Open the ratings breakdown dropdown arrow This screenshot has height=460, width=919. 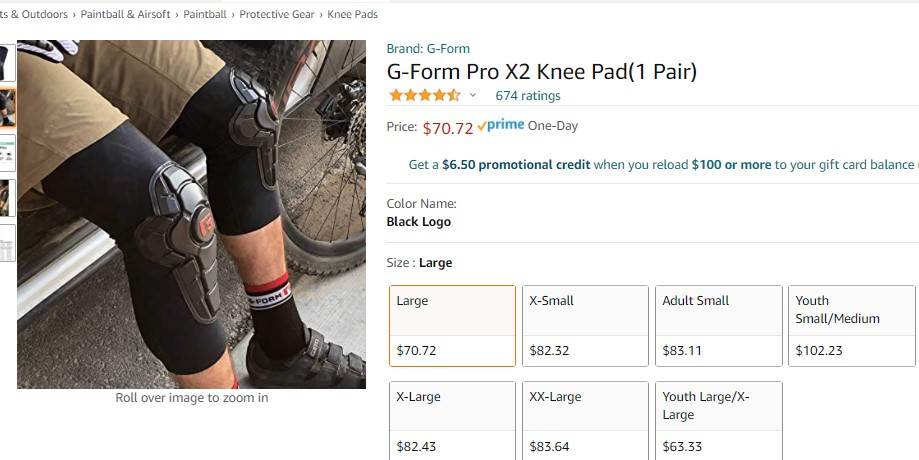(x=473, y=96)
